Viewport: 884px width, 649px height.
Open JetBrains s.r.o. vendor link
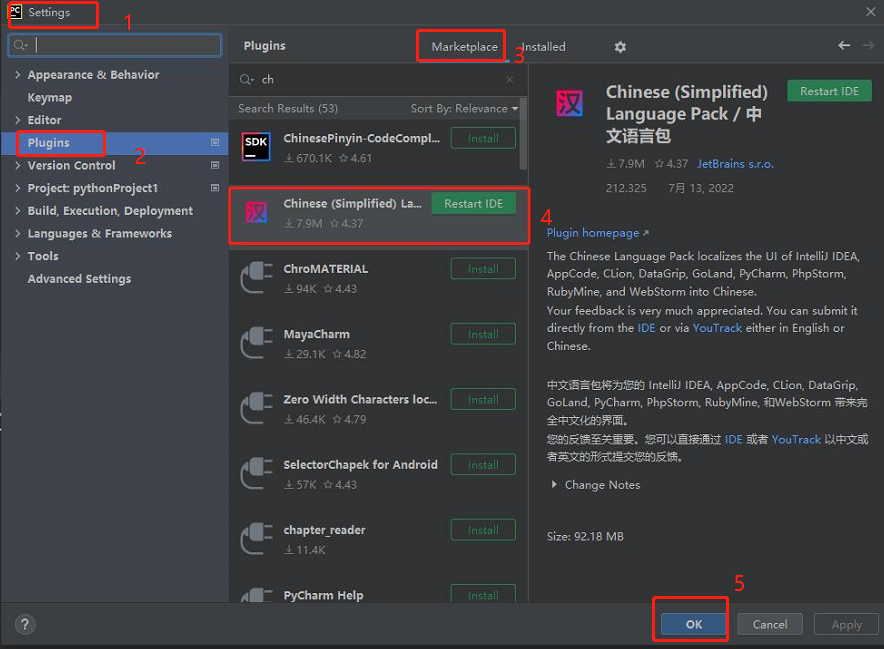[x=735, y=164]
